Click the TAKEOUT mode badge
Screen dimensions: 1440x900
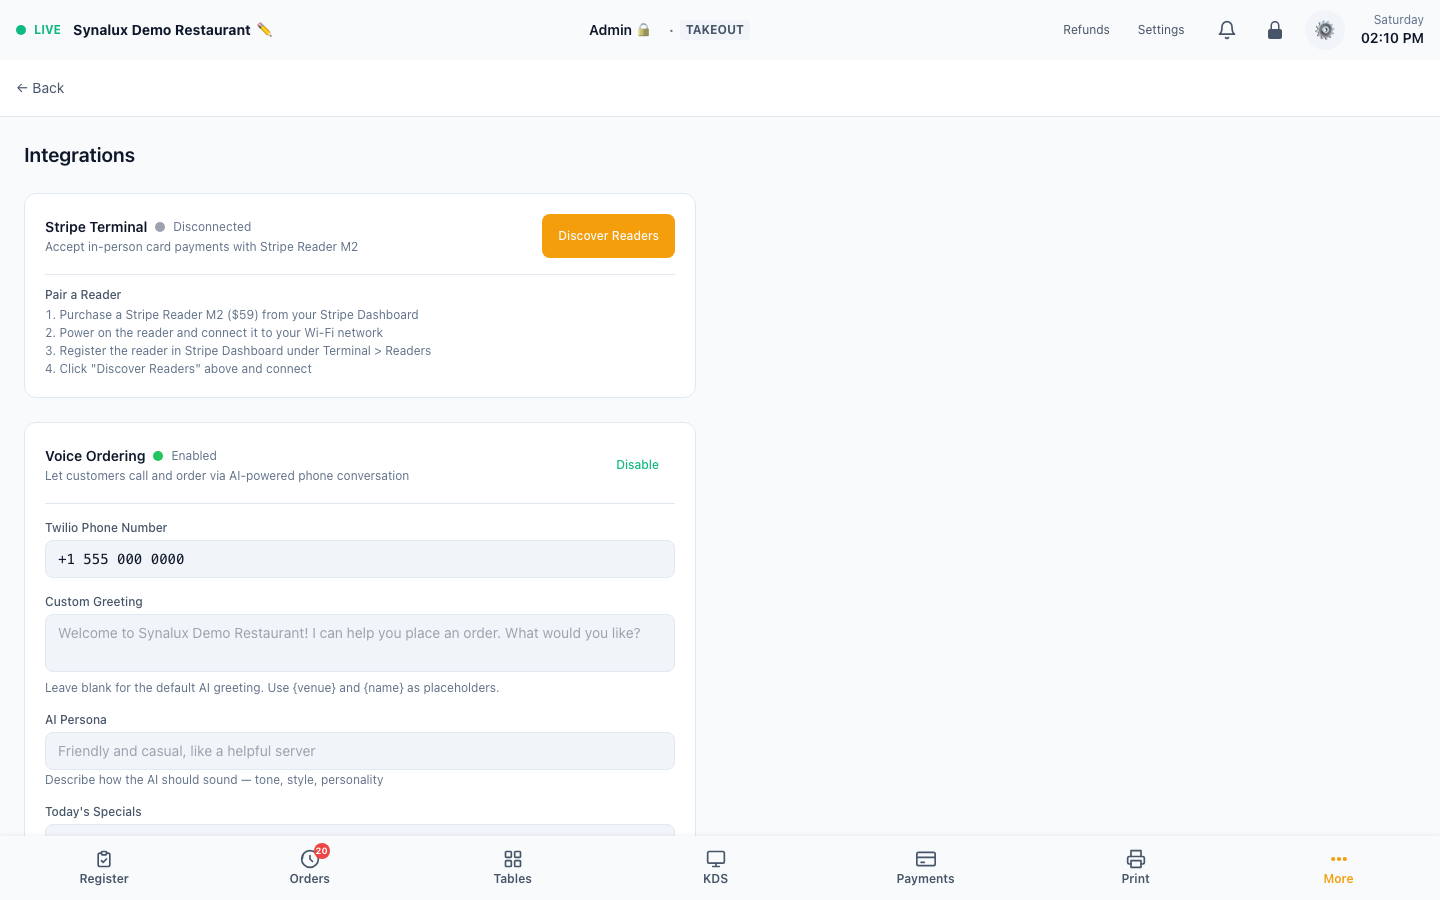715,30
